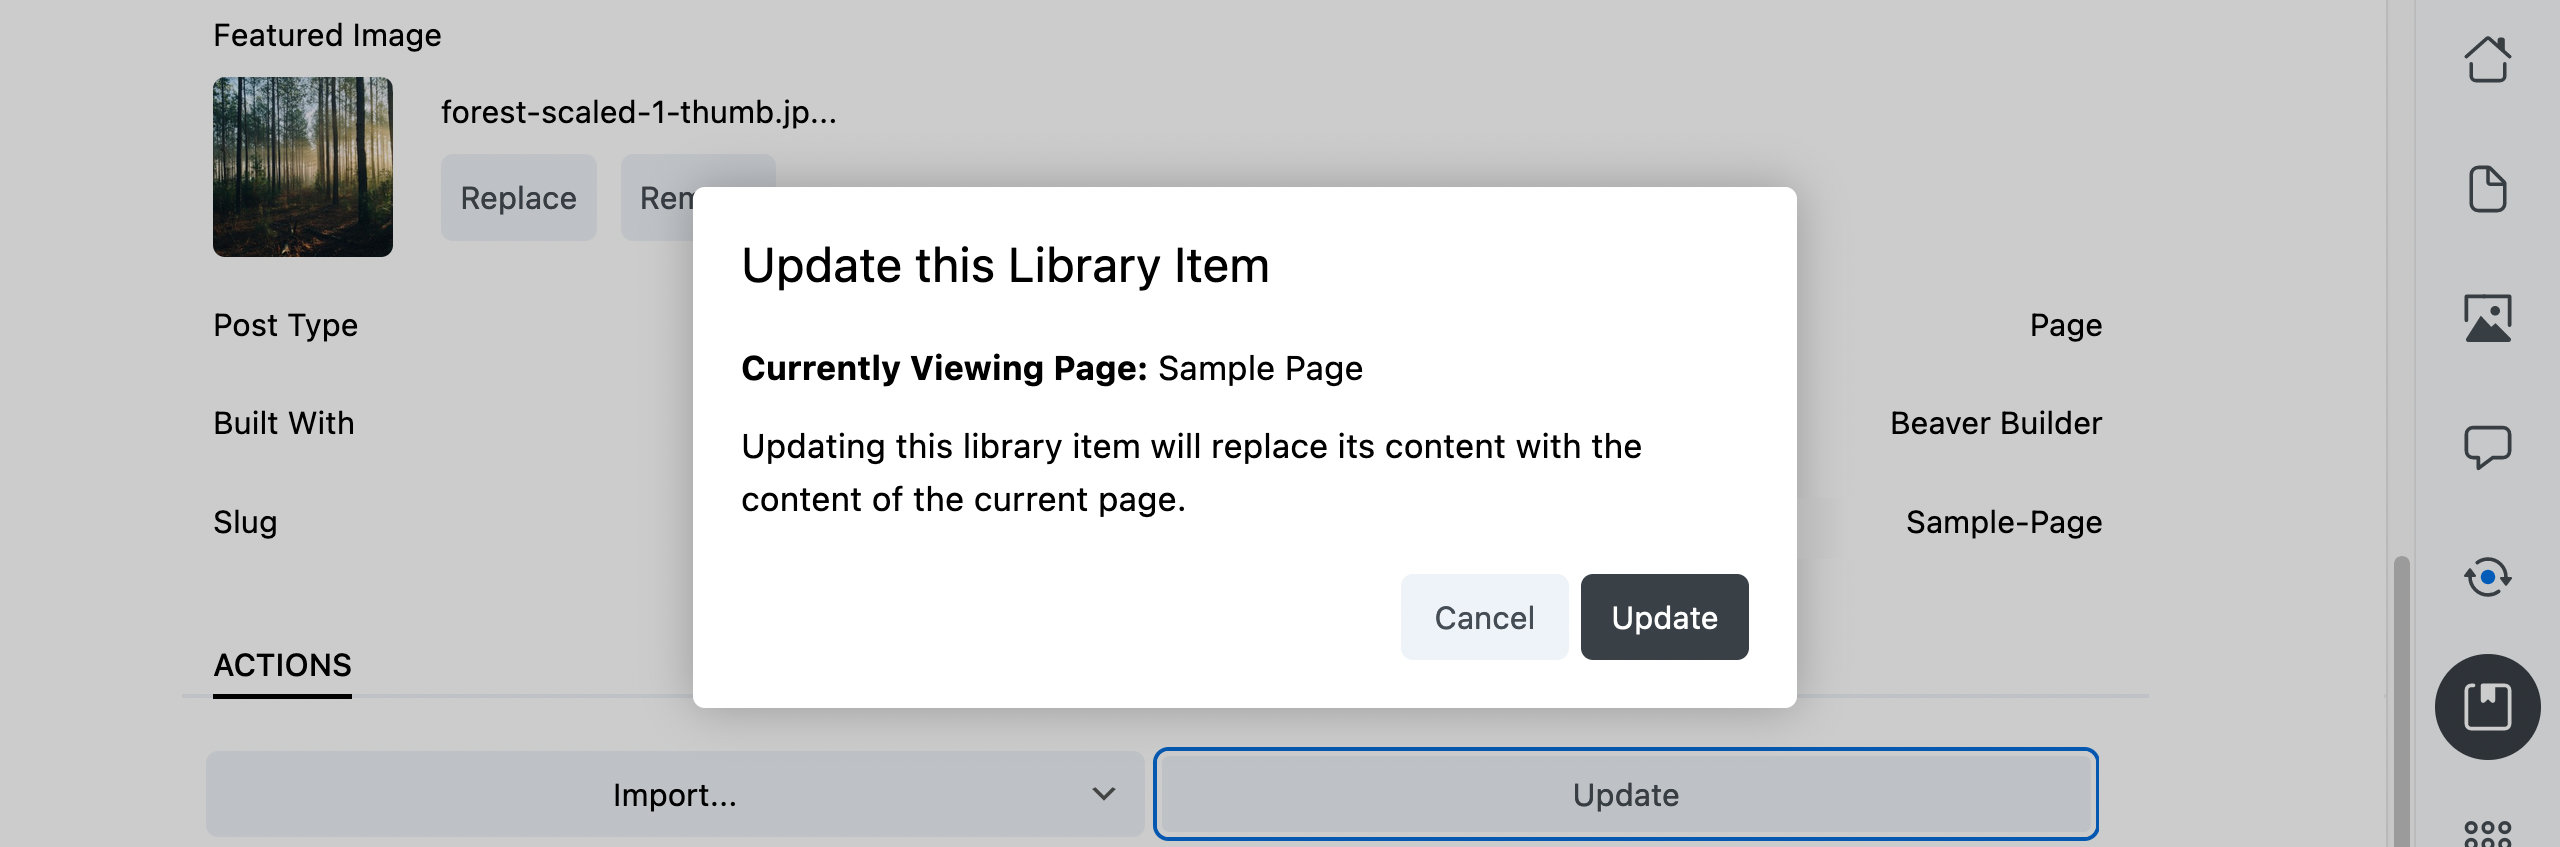Click the dark Update button in the dialog
This screenshot has height=847, width=2560.
[x=1663, y=617]
